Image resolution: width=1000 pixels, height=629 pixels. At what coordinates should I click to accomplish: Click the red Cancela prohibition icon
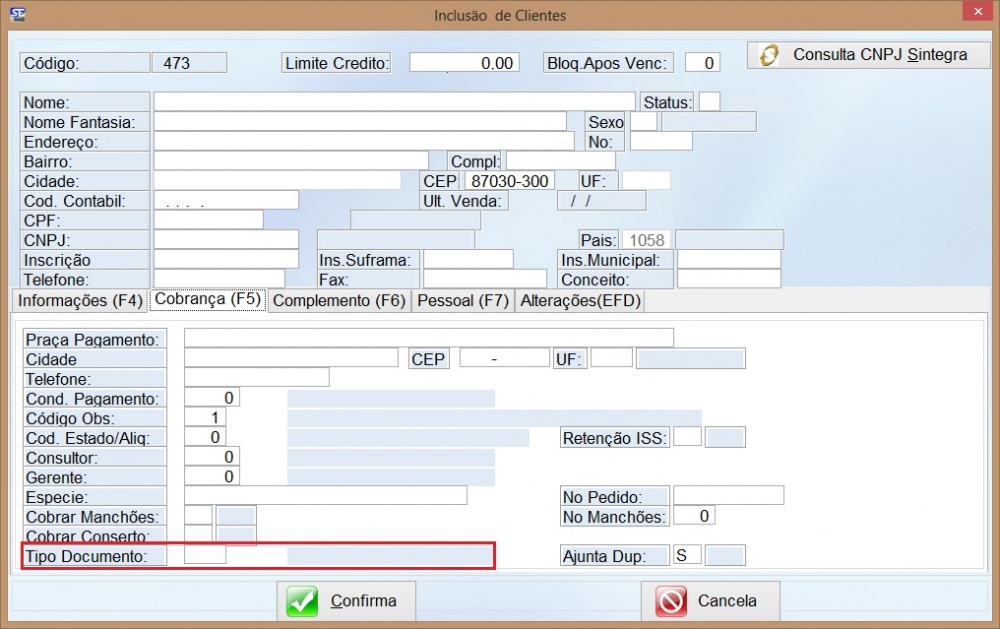coord(670,601)
